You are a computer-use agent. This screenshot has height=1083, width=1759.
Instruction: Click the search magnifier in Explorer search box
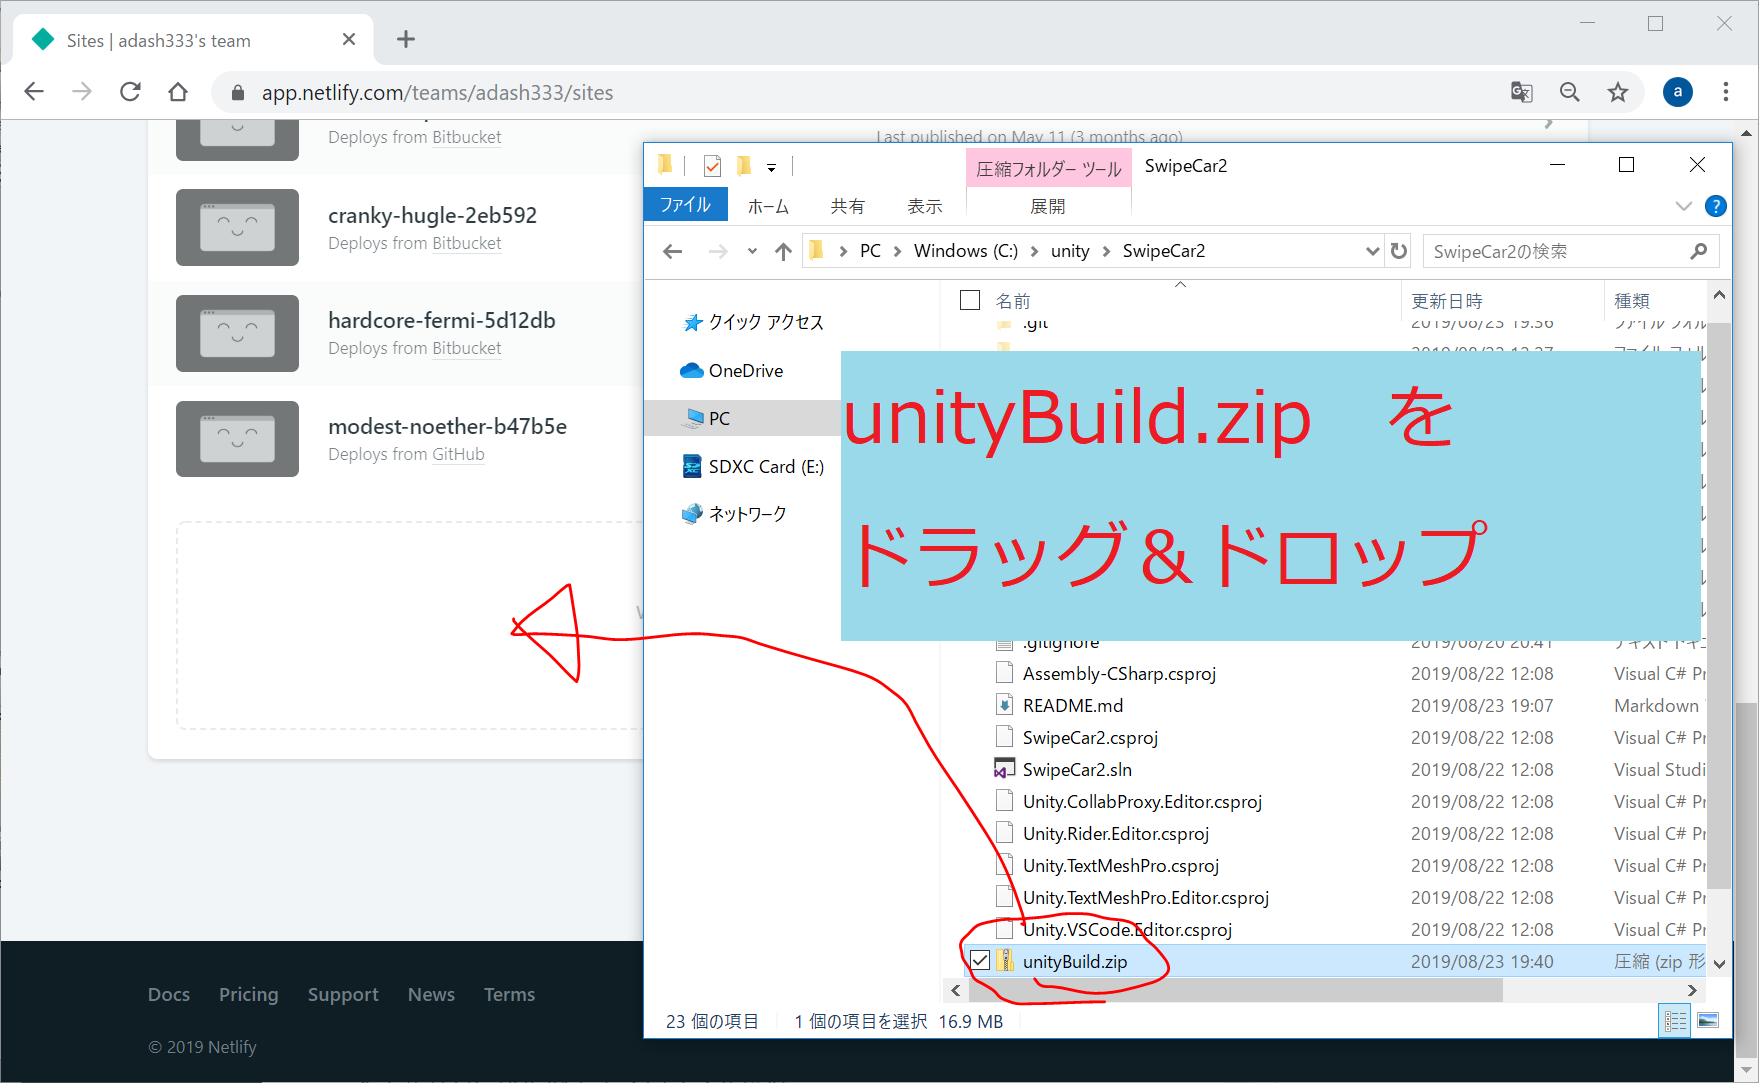1698,251
